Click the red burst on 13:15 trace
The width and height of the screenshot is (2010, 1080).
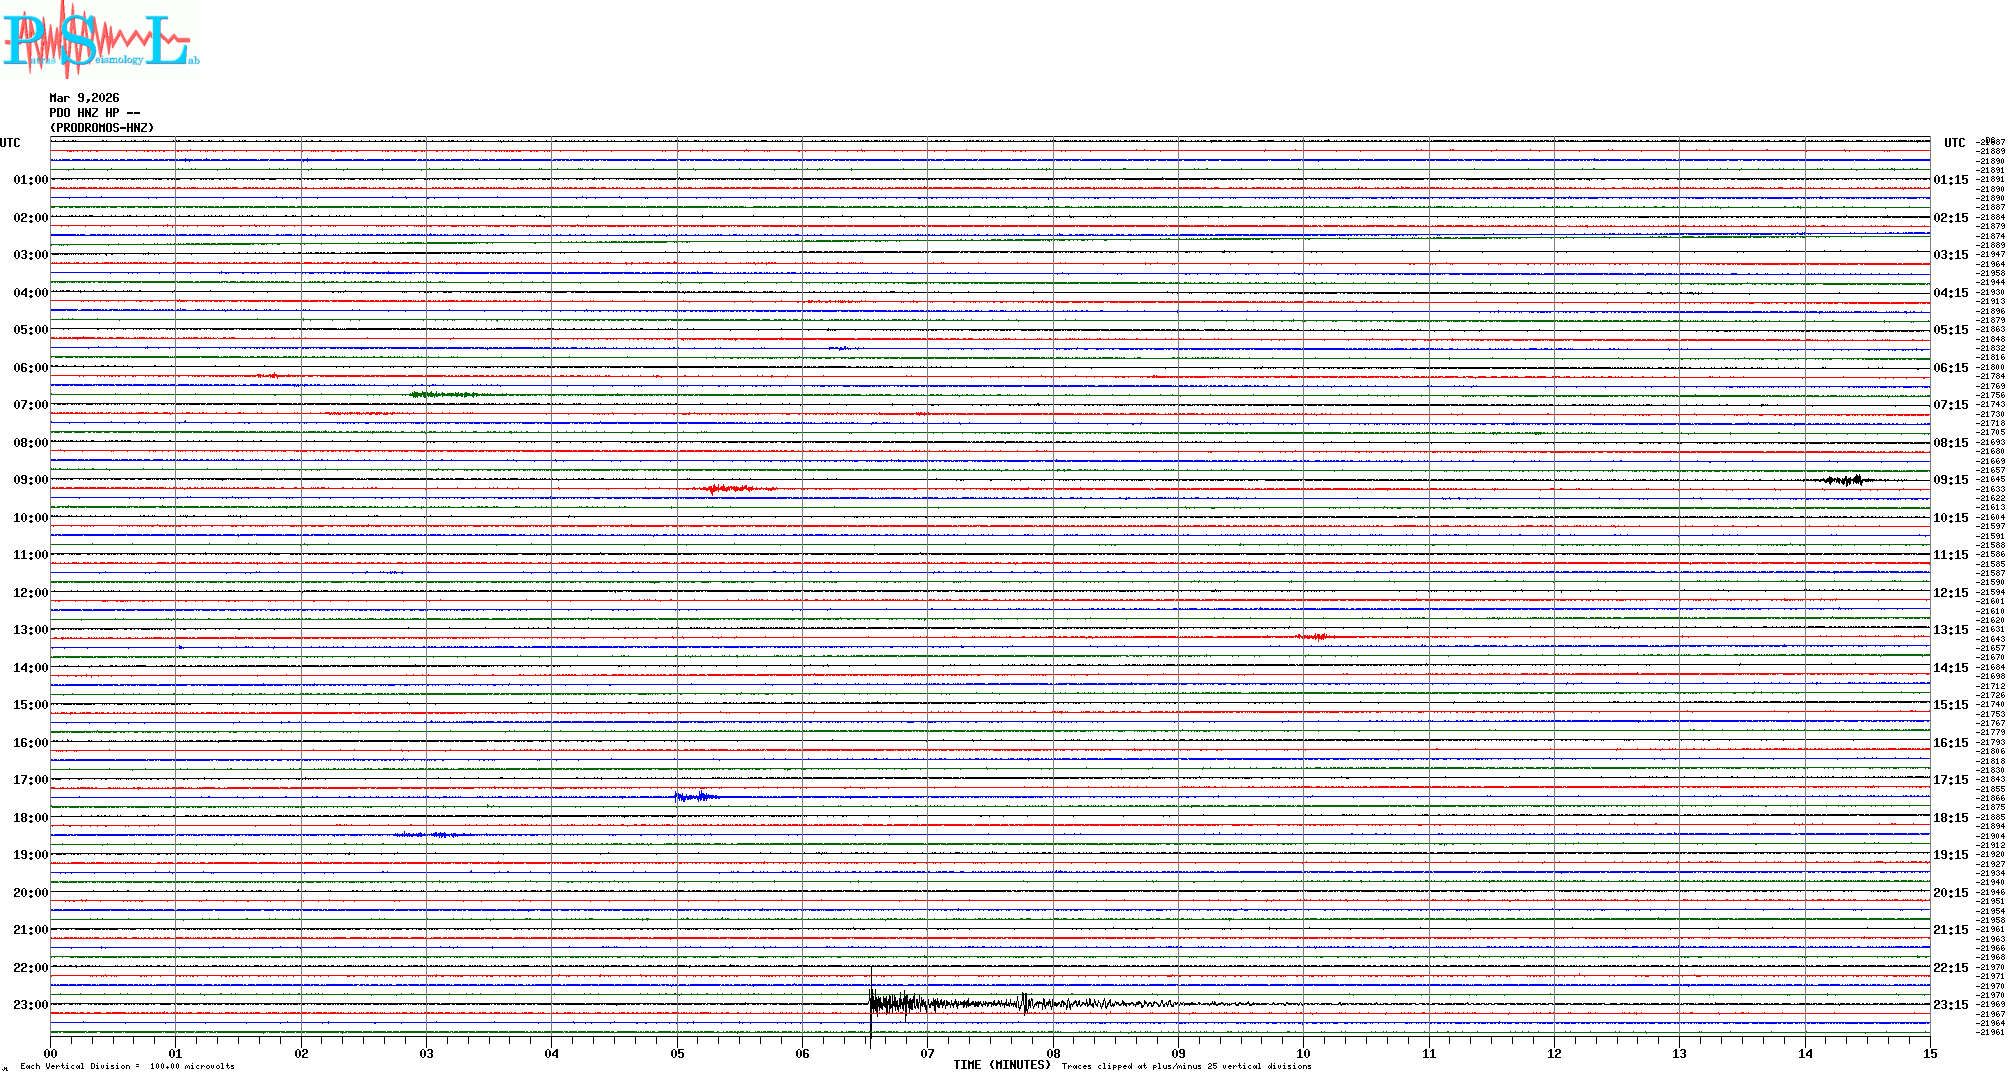coord(1313,637)
